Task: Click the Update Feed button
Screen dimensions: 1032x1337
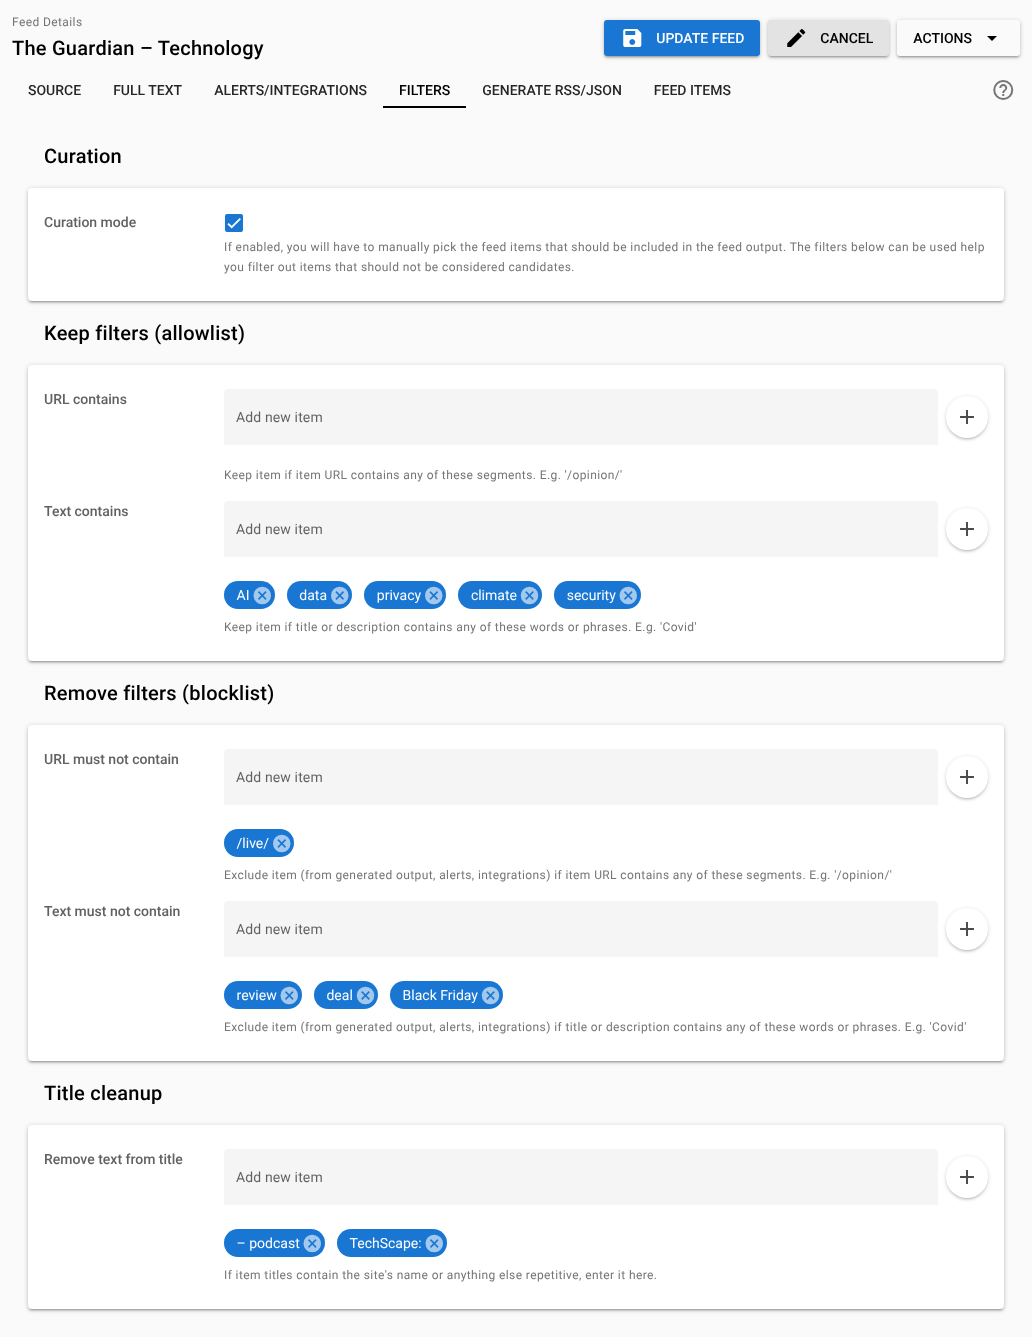Action: 682,38
